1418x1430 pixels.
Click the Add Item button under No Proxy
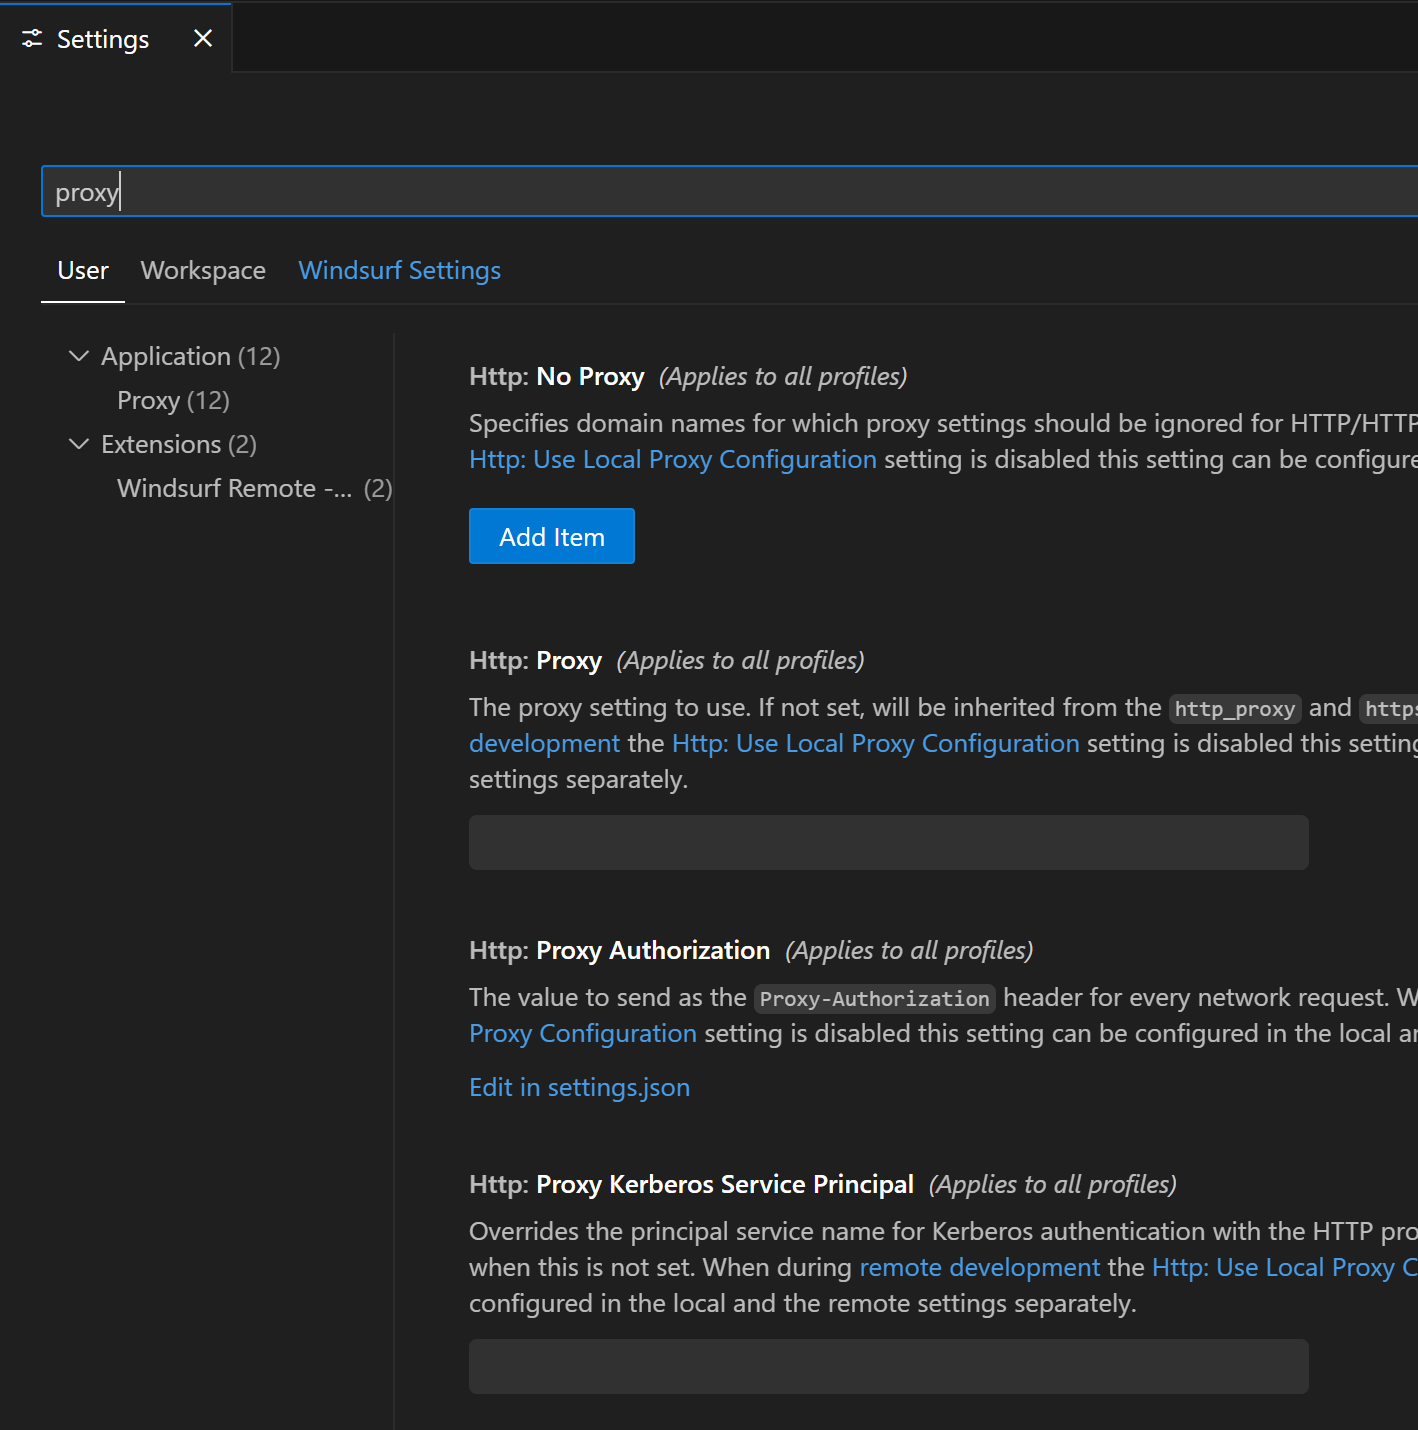(x=551, y=535)
